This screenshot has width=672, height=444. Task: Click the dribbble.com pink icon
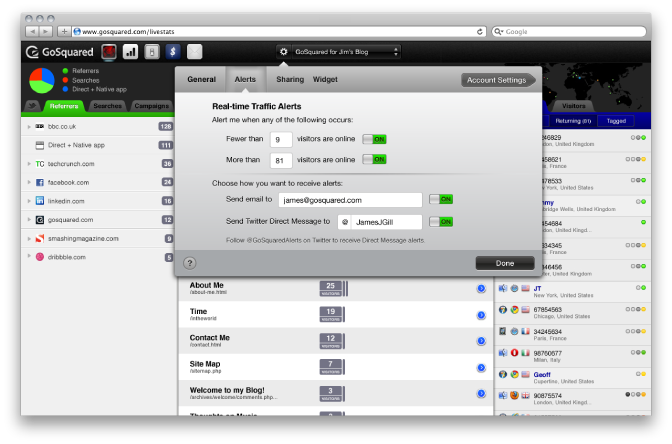pos(39,257)
